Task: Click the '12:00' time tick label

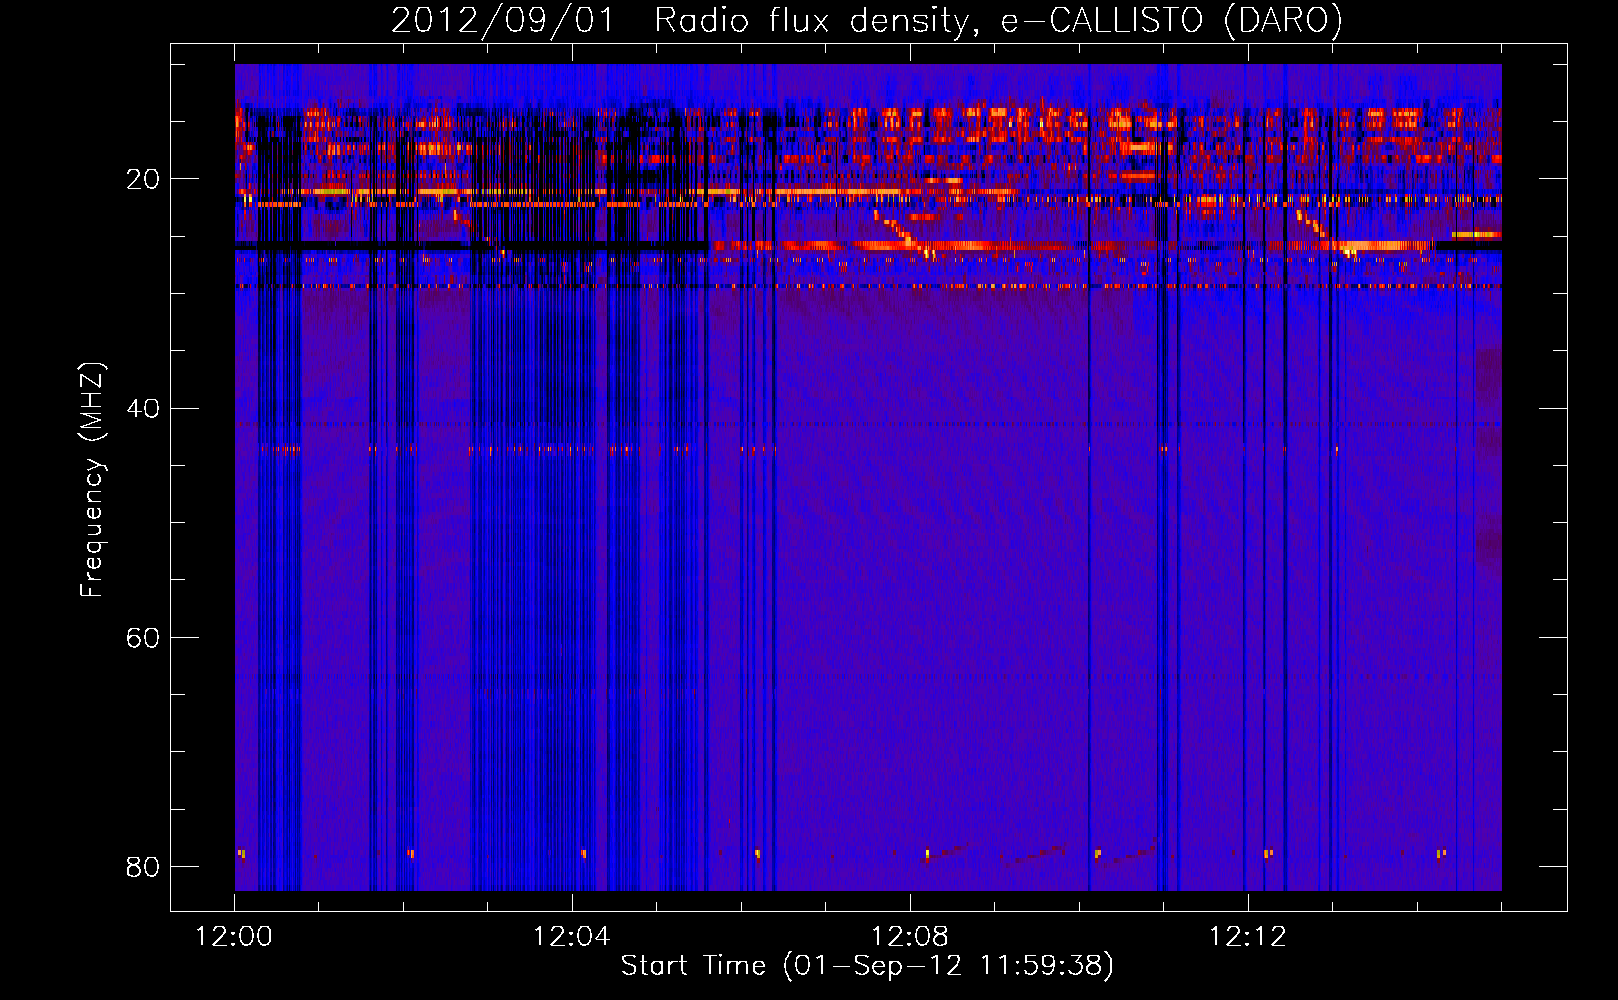Action: tap(234, 937)
